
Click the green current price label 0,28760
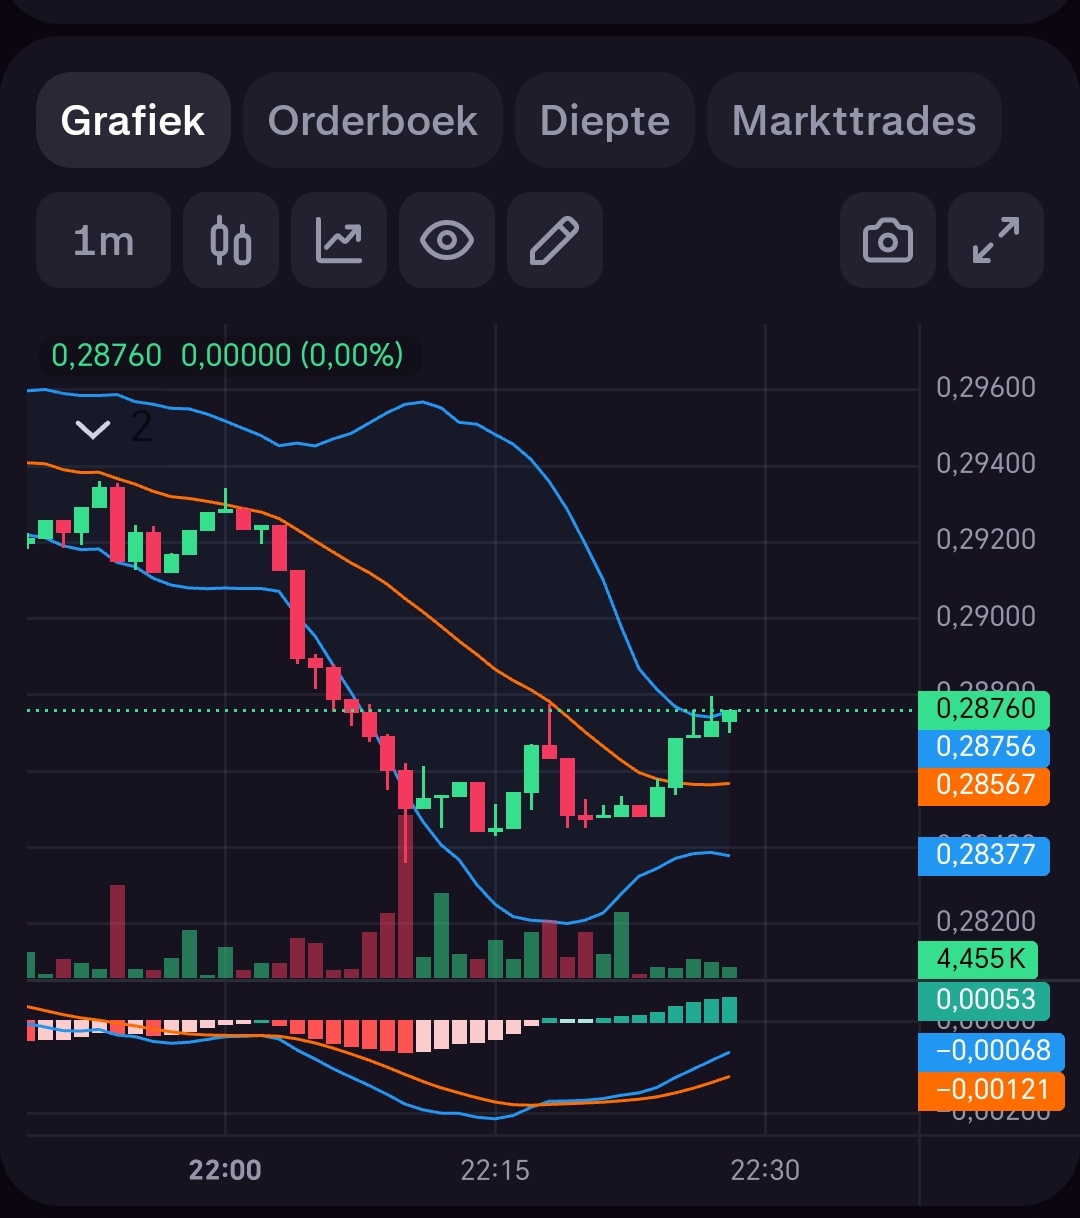[984, 709]
